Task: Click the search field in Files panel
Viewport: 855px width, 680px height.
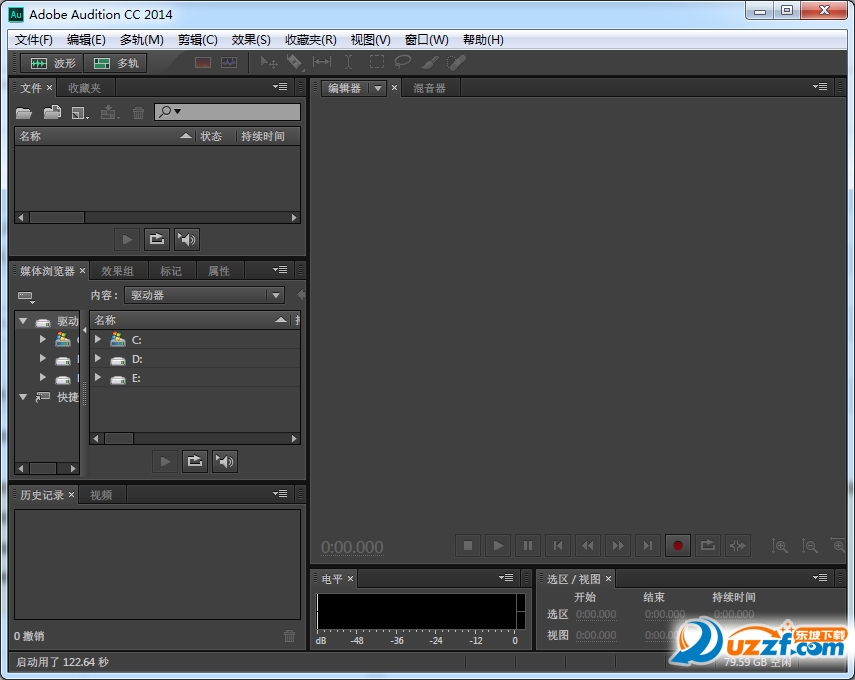Action: click(x=235, y=112)
